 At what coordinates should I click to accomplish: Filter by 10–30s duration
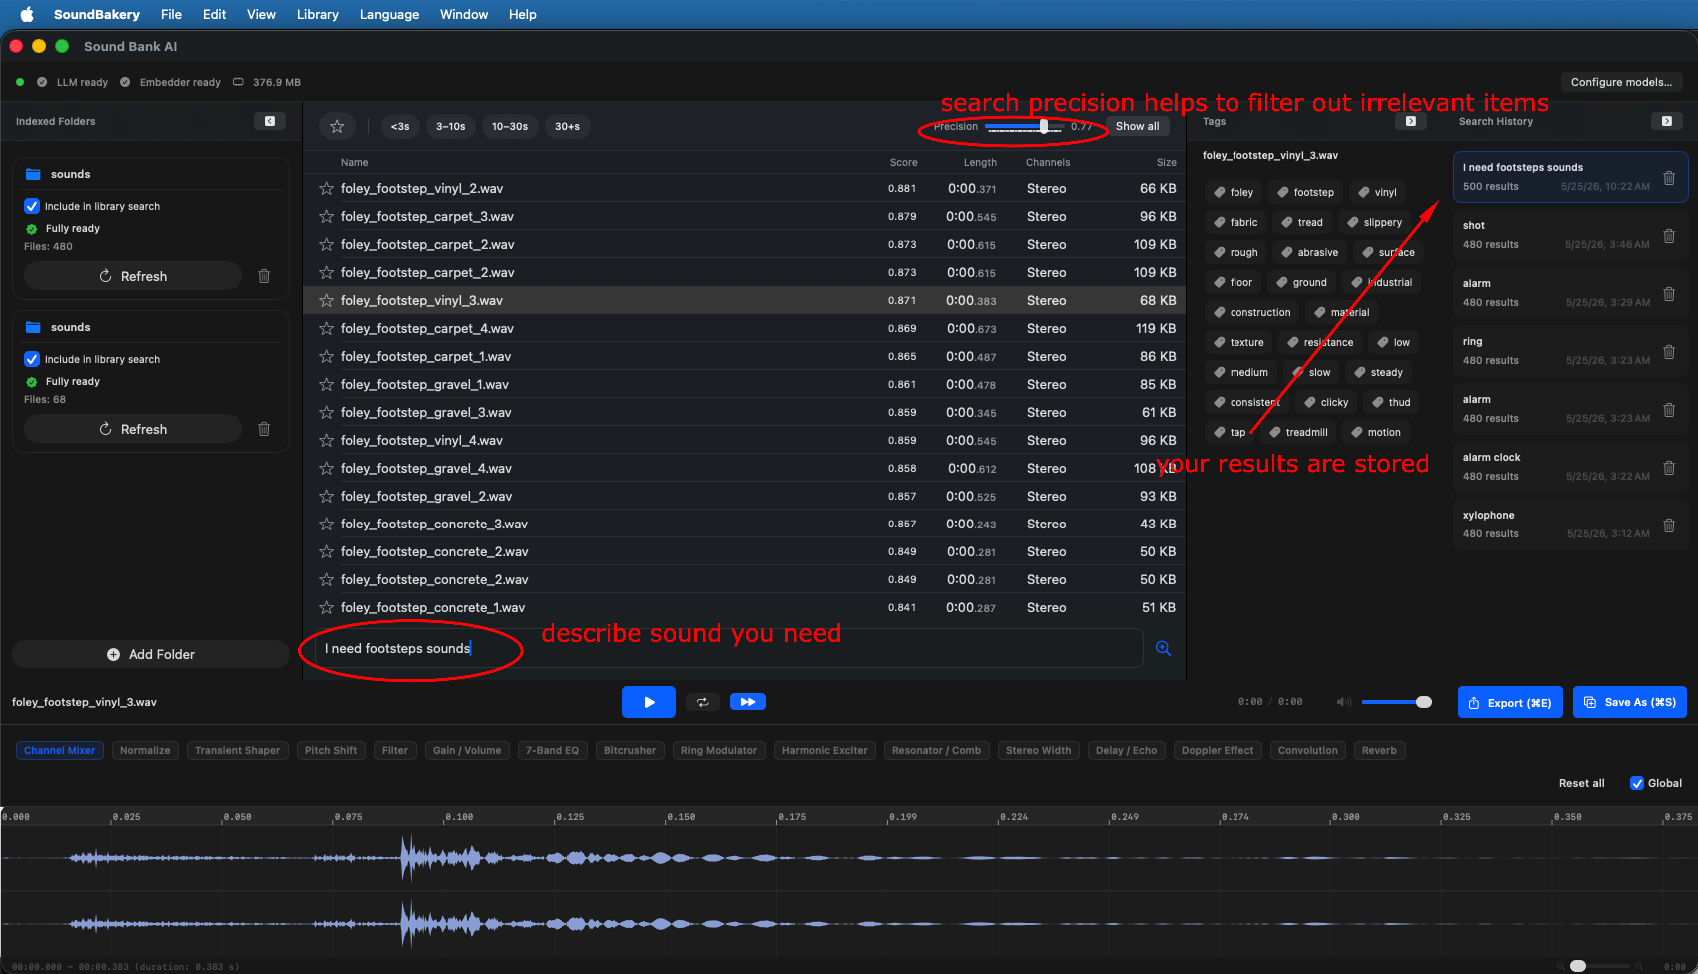tap(510, 126)
